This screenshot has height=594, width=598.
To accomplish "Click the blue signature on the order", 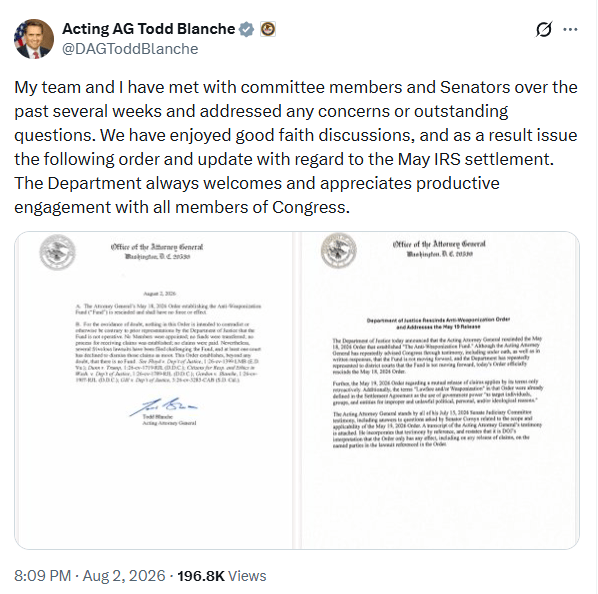I will (163, 406).
